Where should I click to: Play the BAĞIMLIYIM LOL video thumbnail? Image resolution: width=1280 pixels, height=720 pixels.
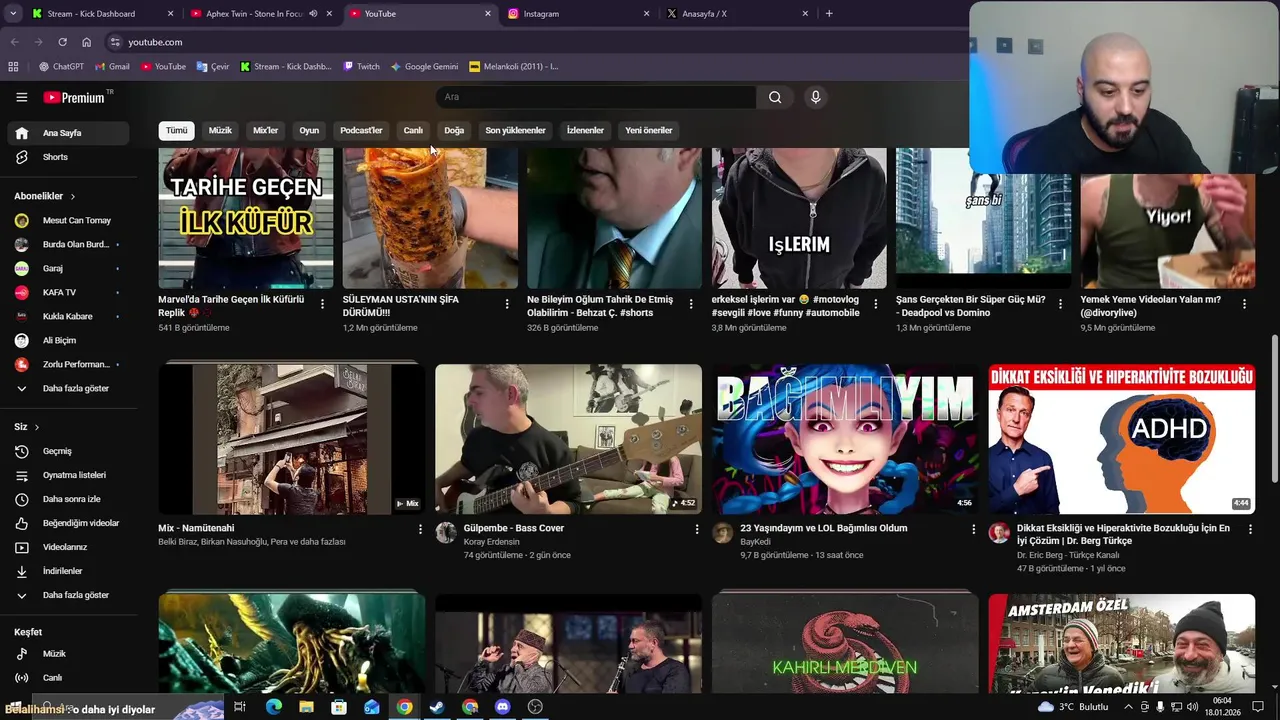tap(845, 439)
